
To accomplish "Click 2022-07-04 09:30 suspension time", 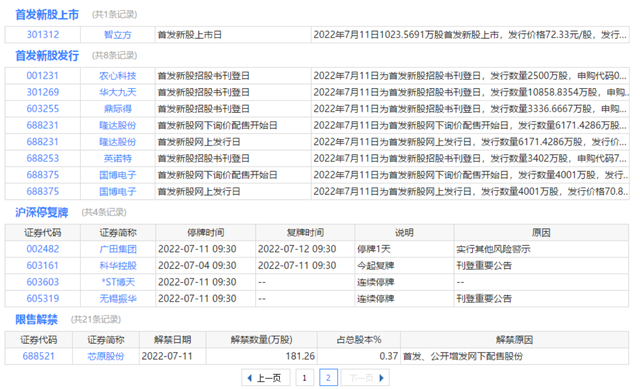I will (x=197, y=266).
